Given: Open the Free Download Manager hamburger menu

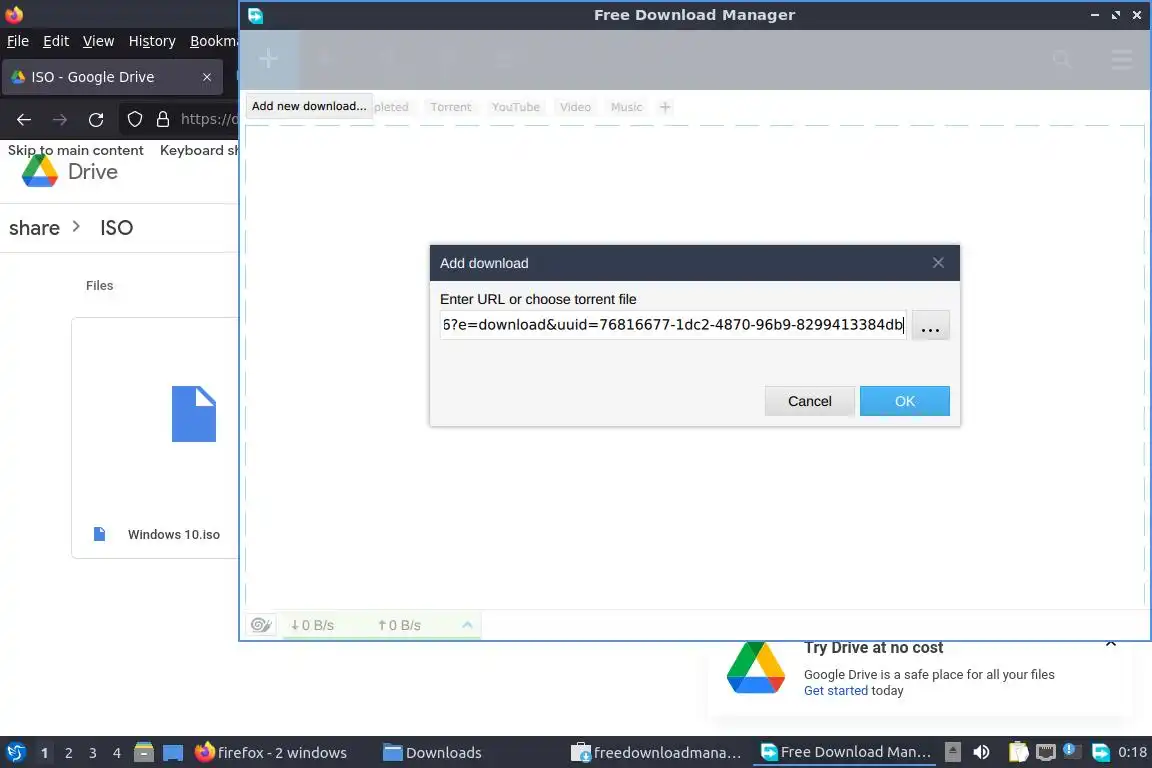Looking at the screenshot, I should coord(1121,60).
